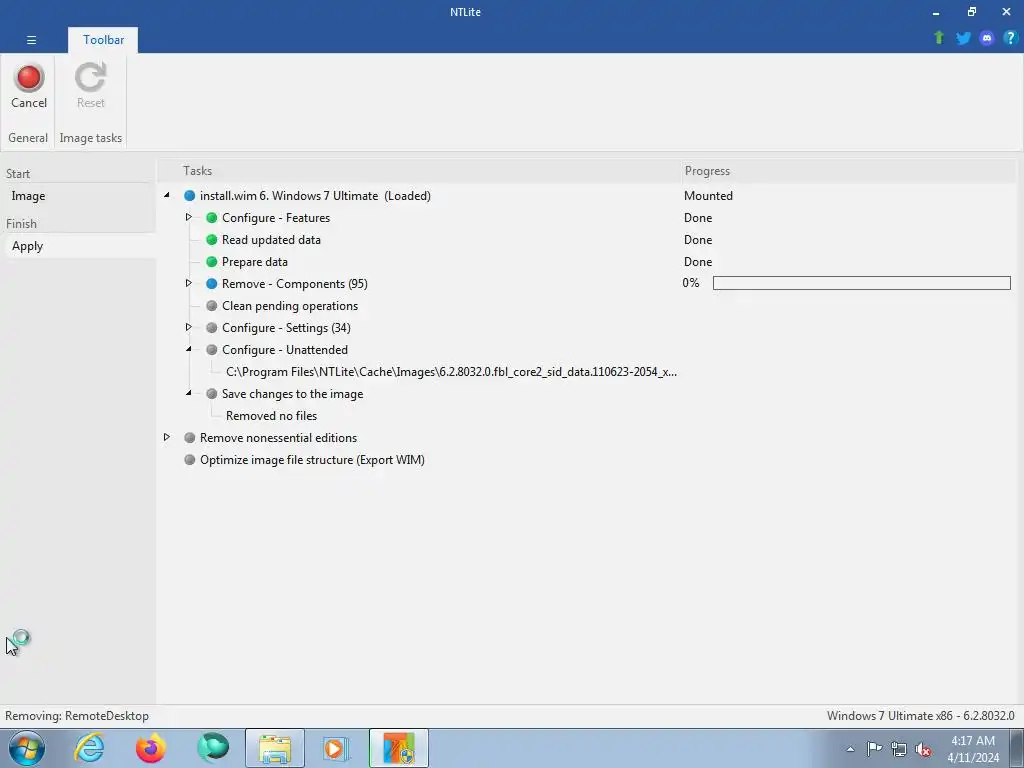This screenshot has width=1024, height=768.
Task: Click 'Mounted' progress status text
Action: (708, 196)
